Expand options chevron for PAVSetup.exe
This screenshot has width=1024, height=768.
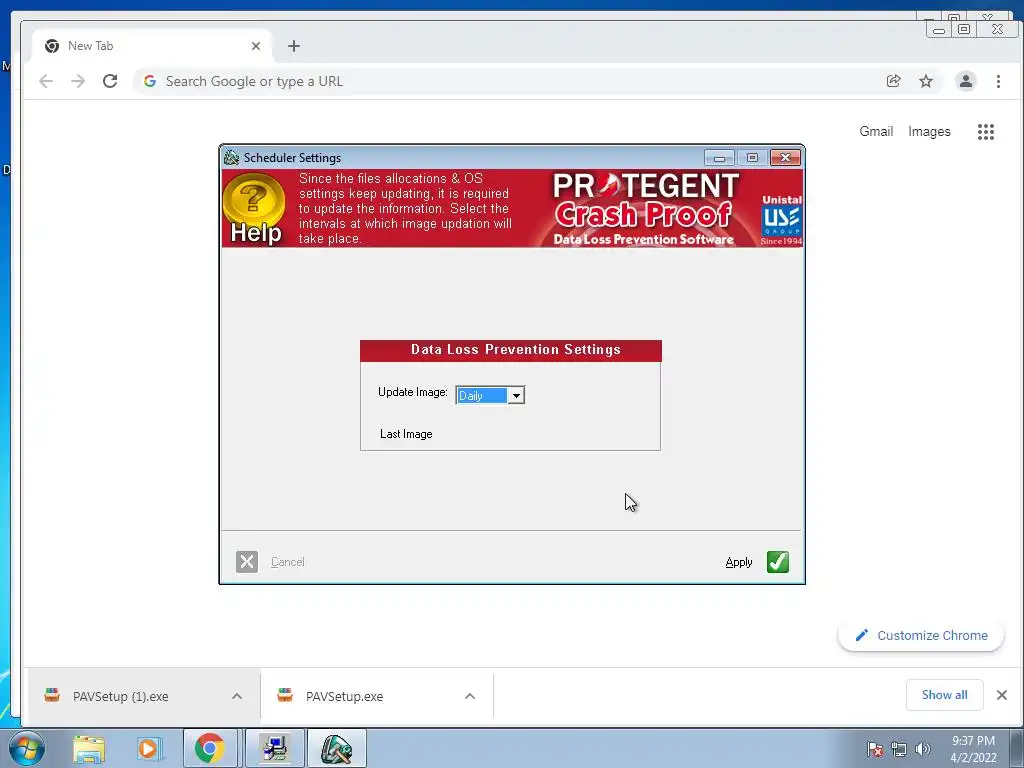[470, 696]
